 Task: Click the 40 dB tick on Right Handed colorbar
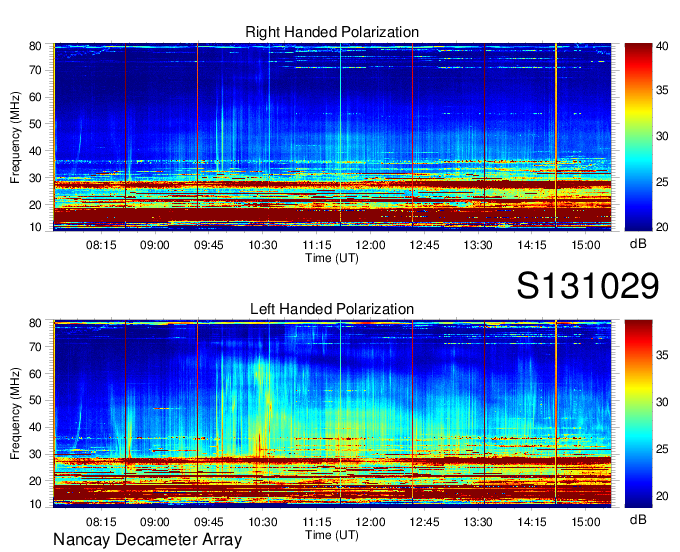(662, 46)
